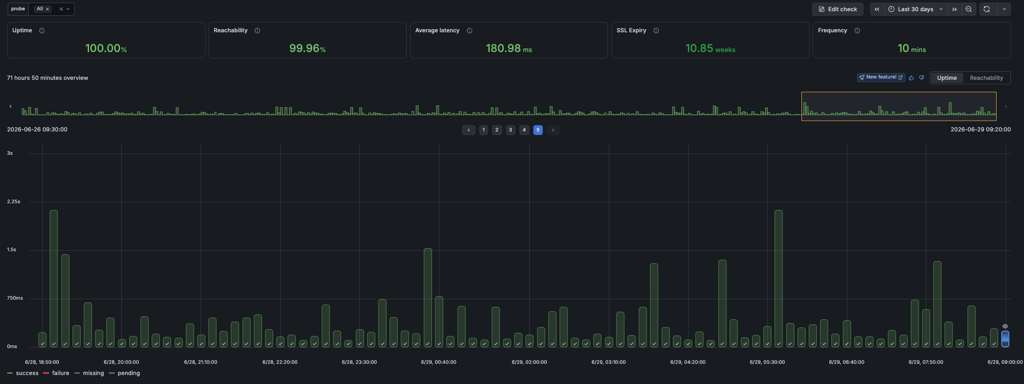Toggle the missing legend series
The image size is (1024, 384).
pyautogui.click(x=89, y=374)
